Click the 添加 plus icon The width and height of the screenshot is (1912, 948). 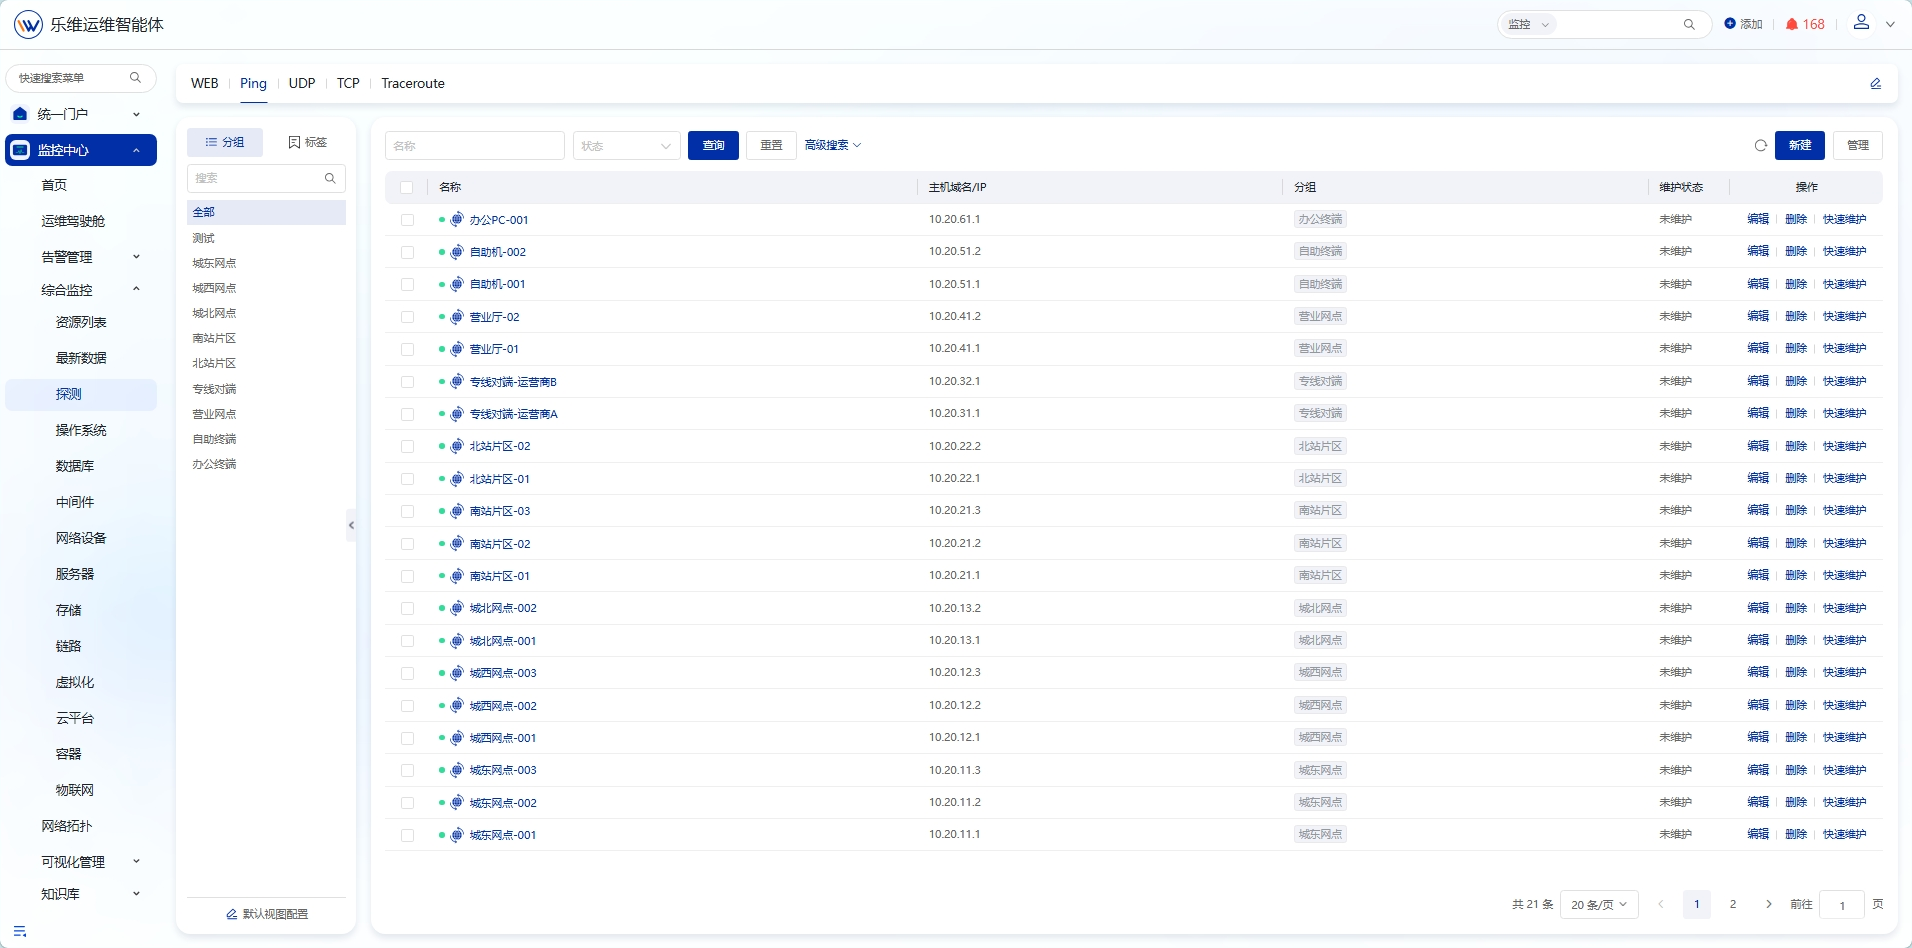point(1730,24)
